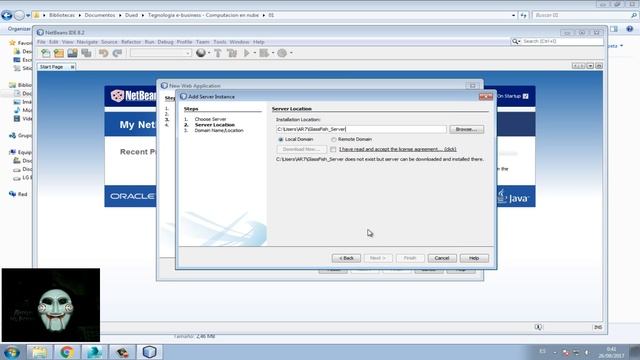This screenshot has width=640, height=360.
Task: Click the Bibliotecas breadcrumb in Explorer address bar
Action: click(x=62, y=15)
